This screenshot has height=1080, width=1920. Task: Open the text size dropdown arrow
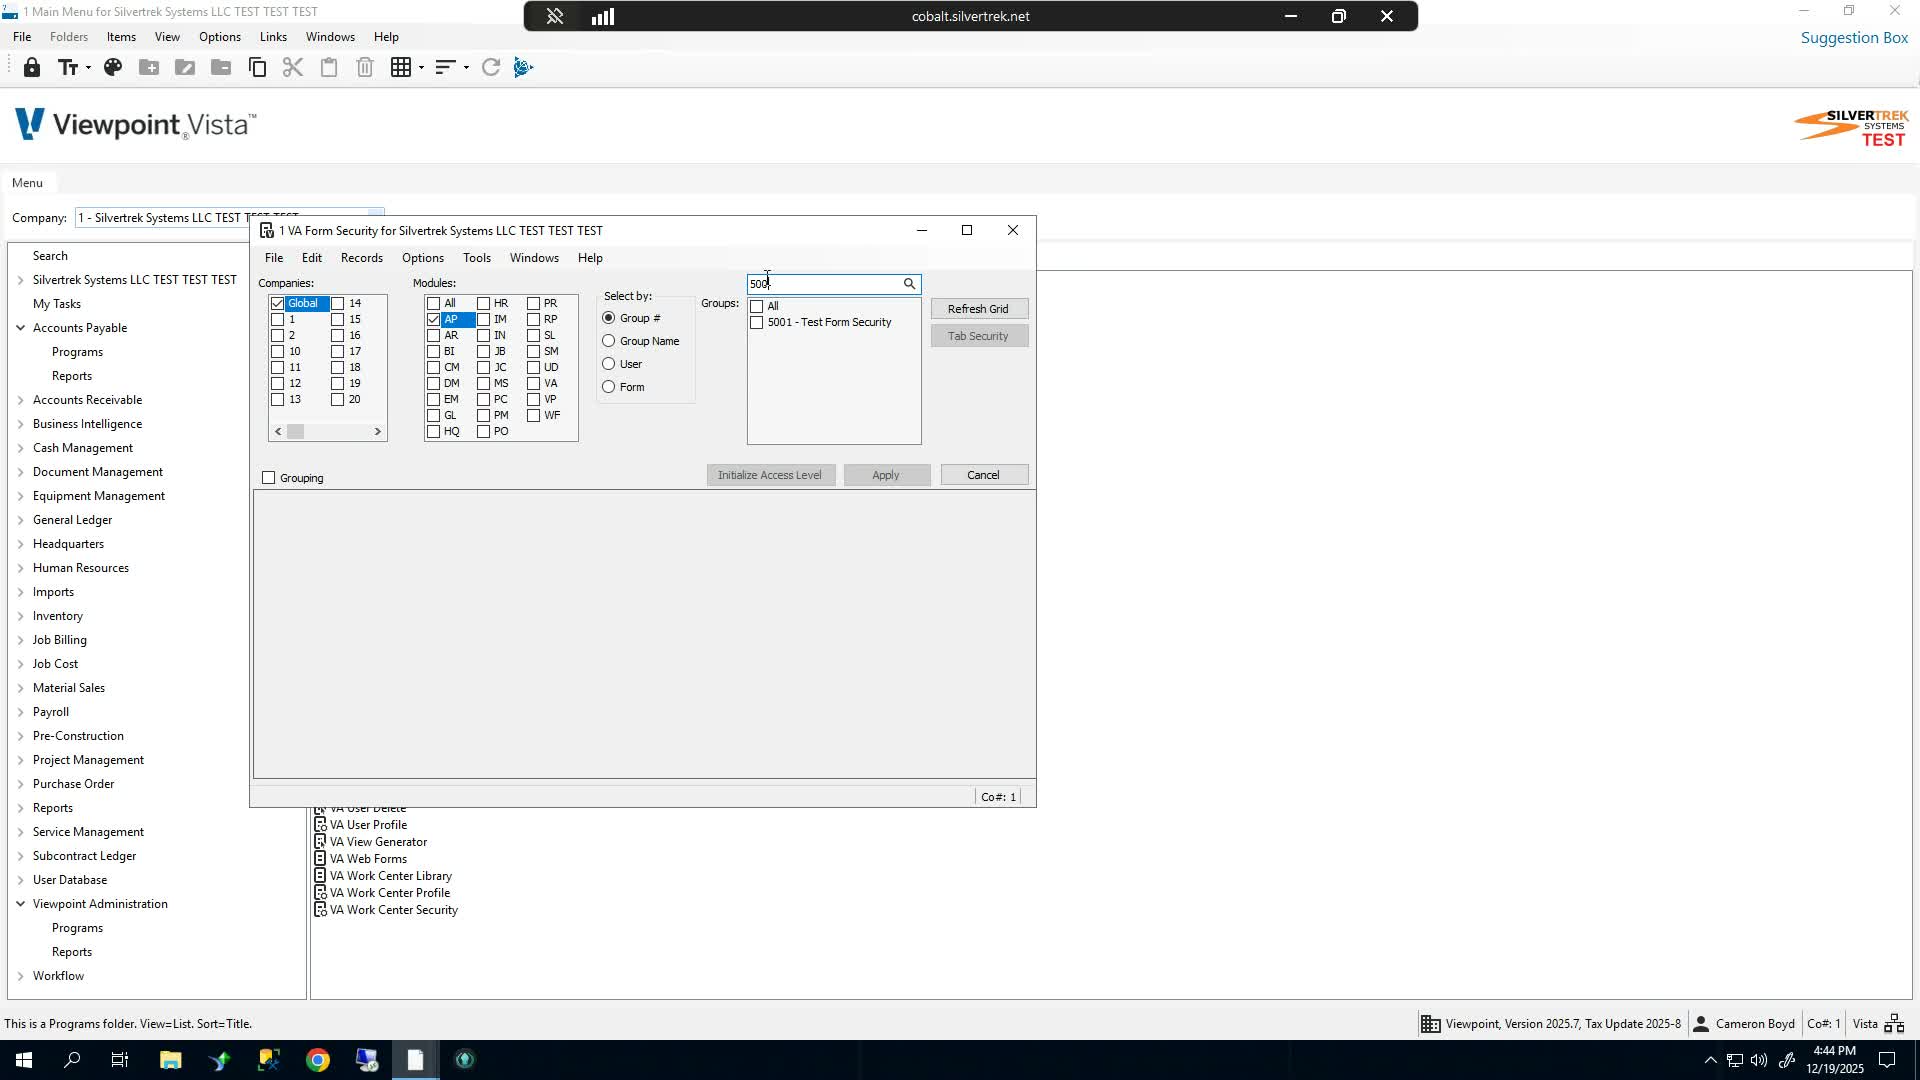pos(88,68)
